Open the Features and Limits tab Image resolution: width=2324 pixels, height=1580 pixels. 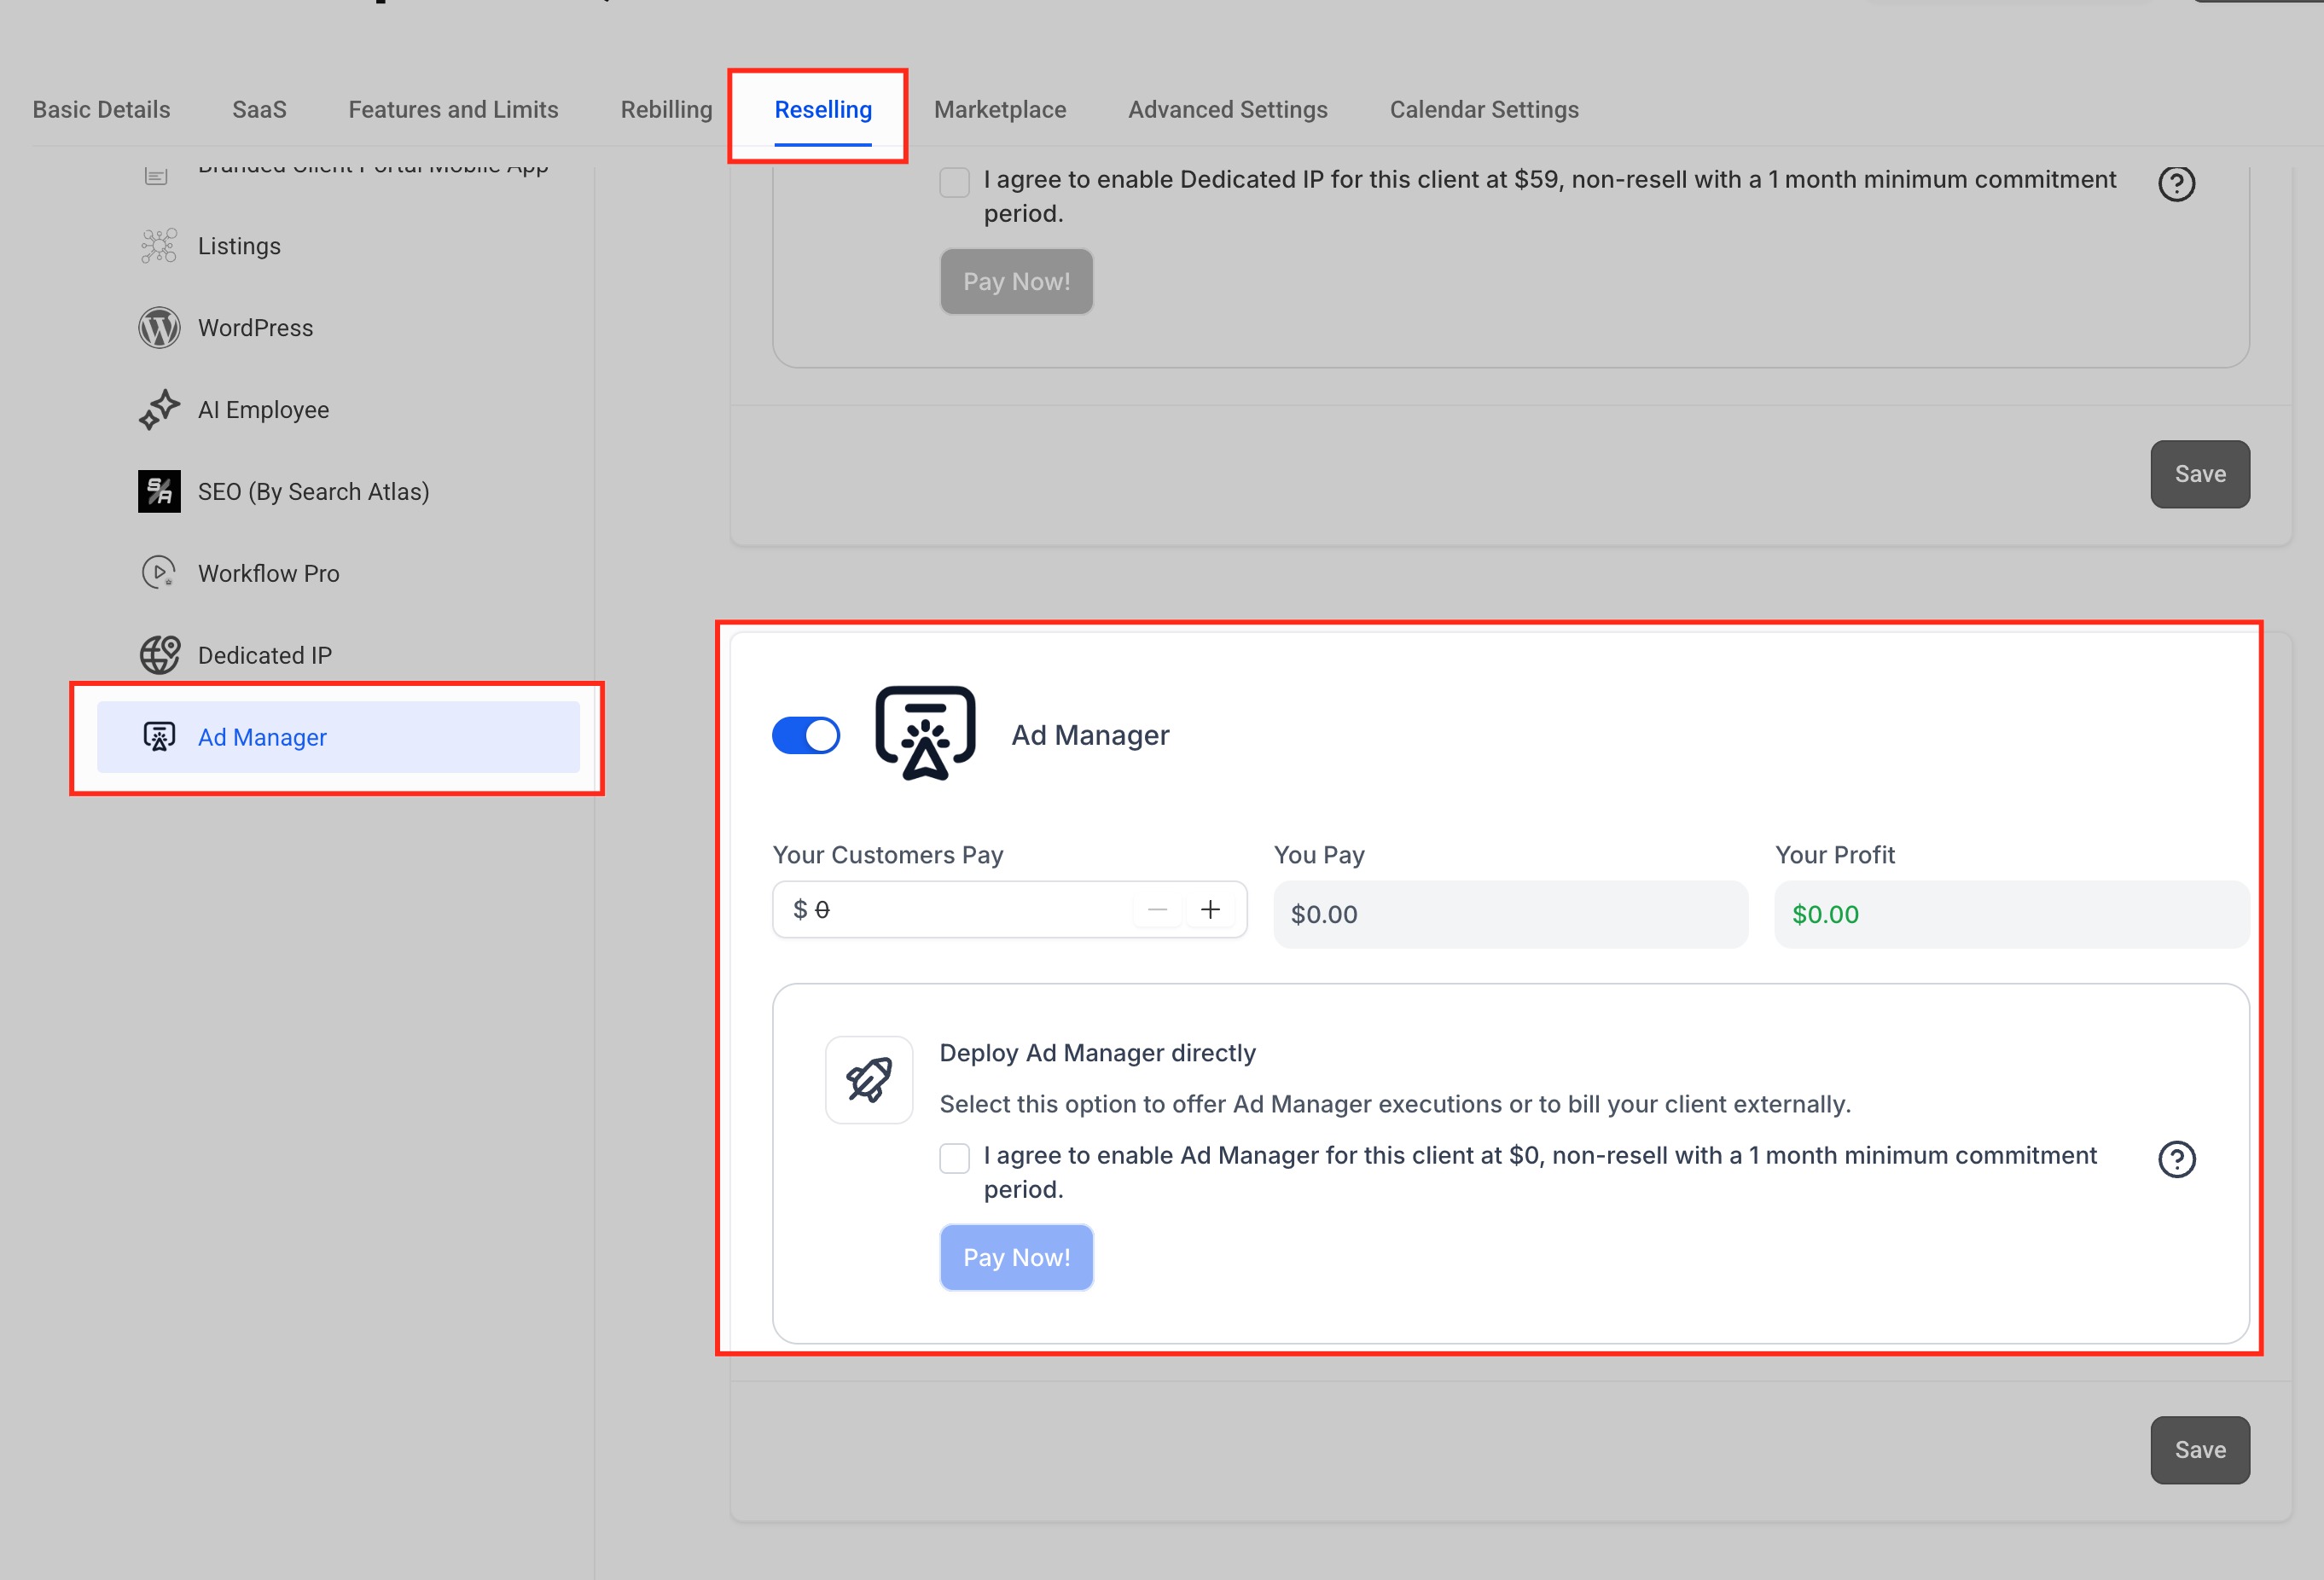click(x=453, y=110)
